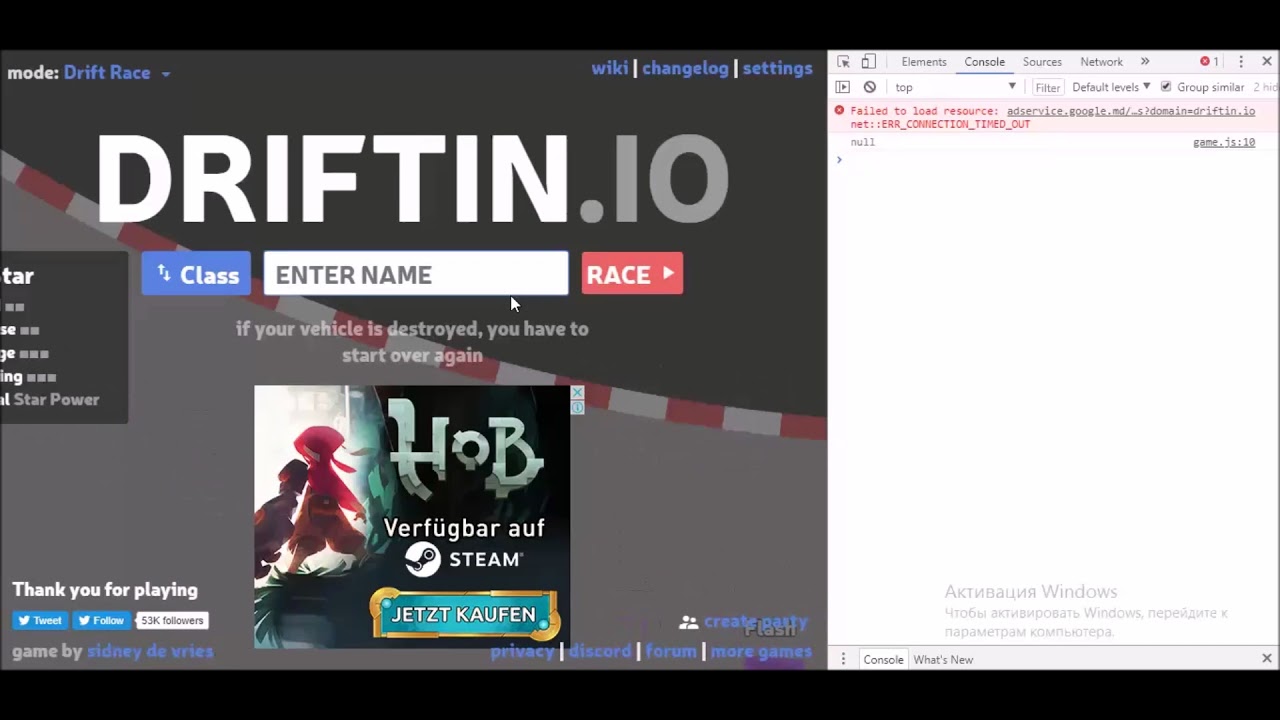This screenshot has height=720, width=1280.
Task: Close the DevTools panel
Action: tap(1267, 62)
